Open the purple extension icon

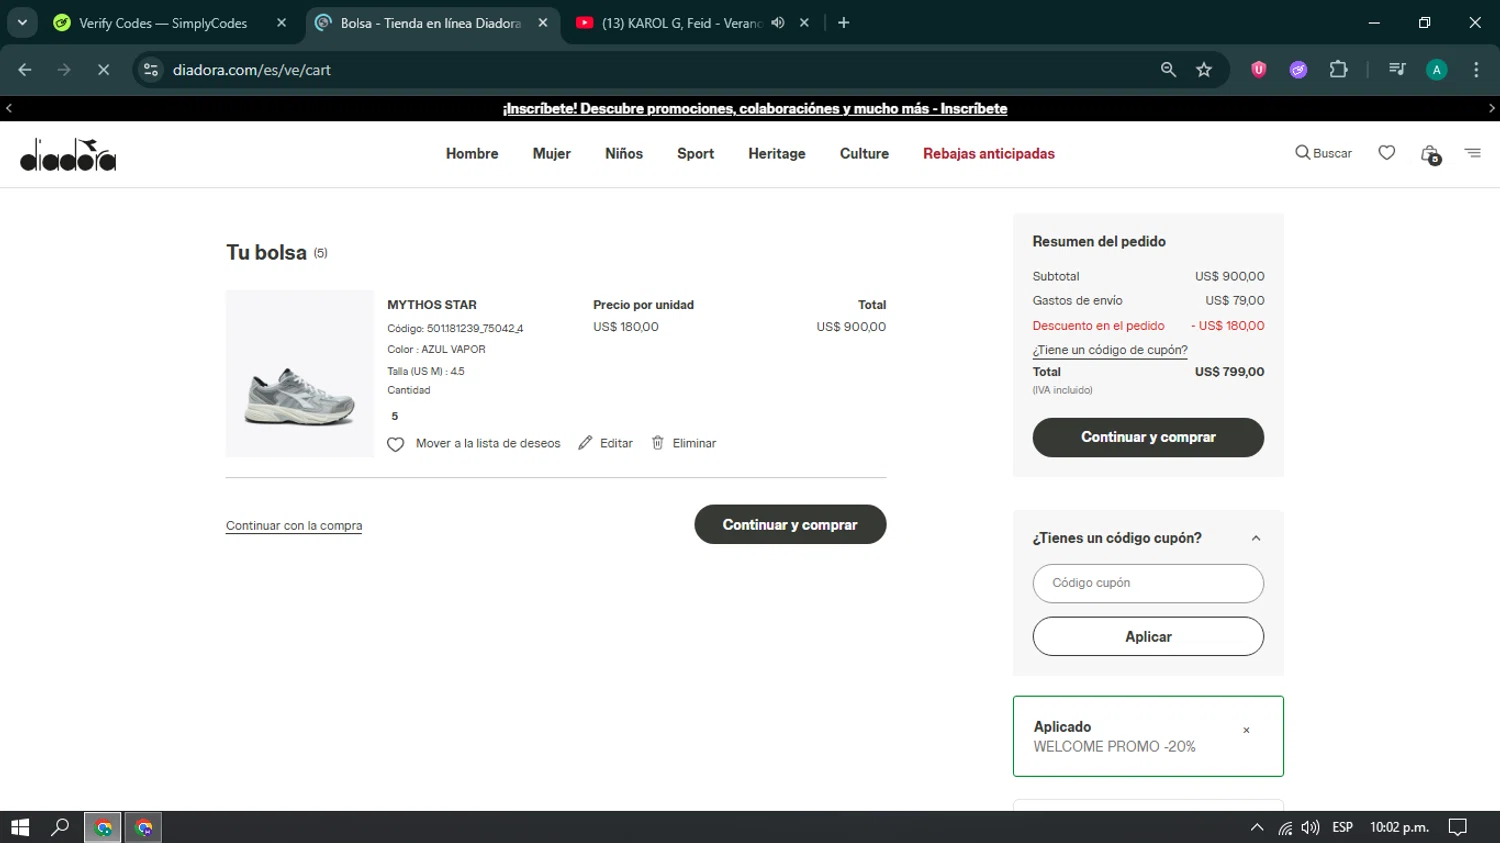point(1298,70)
